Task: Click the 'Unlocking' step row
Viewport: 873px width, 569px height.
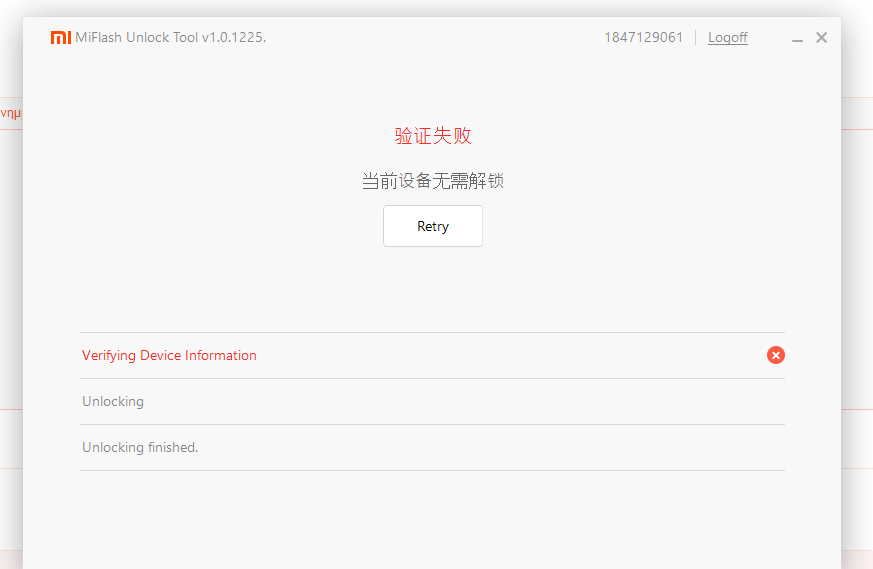Action: pyautogui.click(x=433, y=401)
